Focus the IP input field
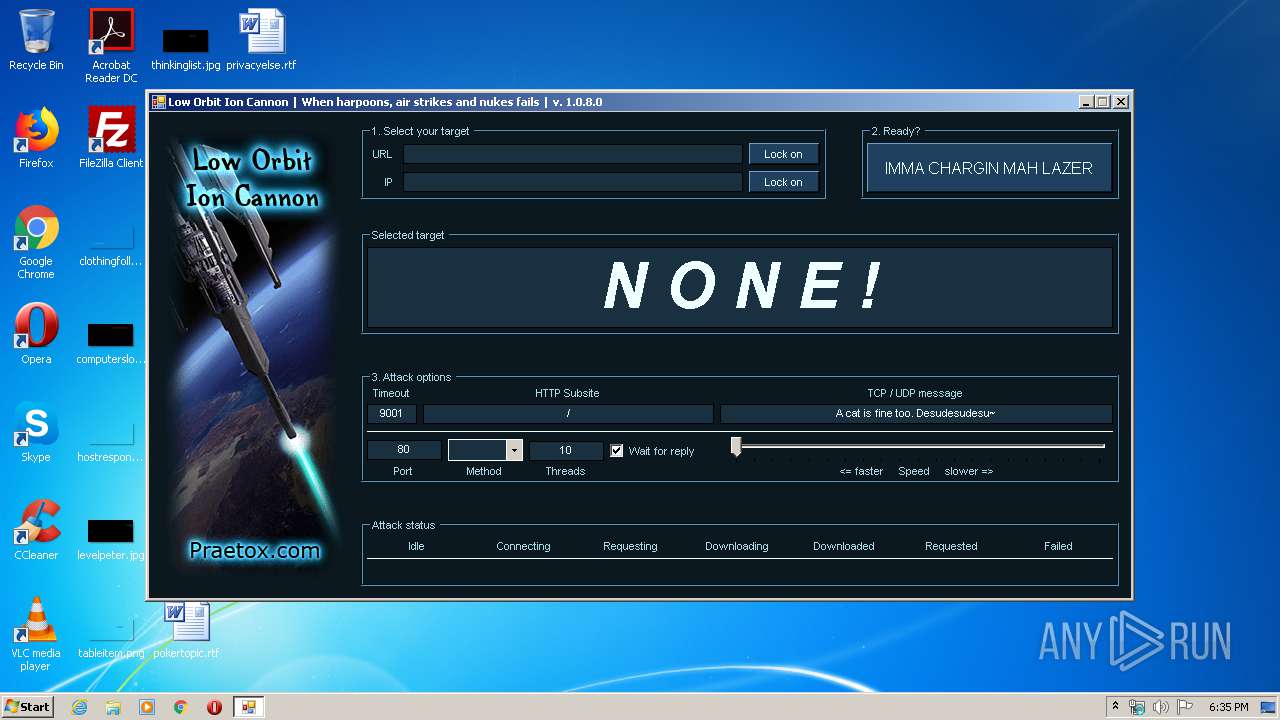This screenshot has width=1280, height=720. click(x=573, y=182)
